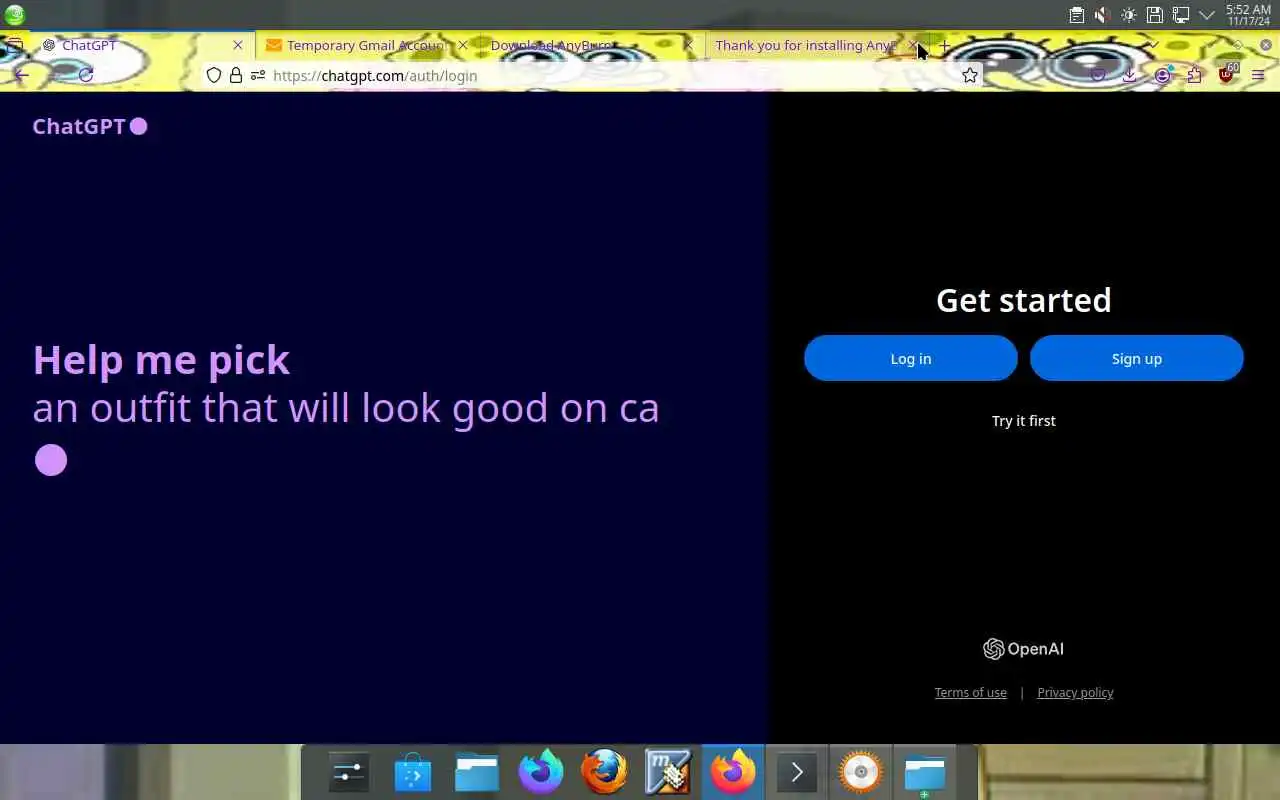
Task: Go back using the browser back arrow
Action: tap(21, 75)
